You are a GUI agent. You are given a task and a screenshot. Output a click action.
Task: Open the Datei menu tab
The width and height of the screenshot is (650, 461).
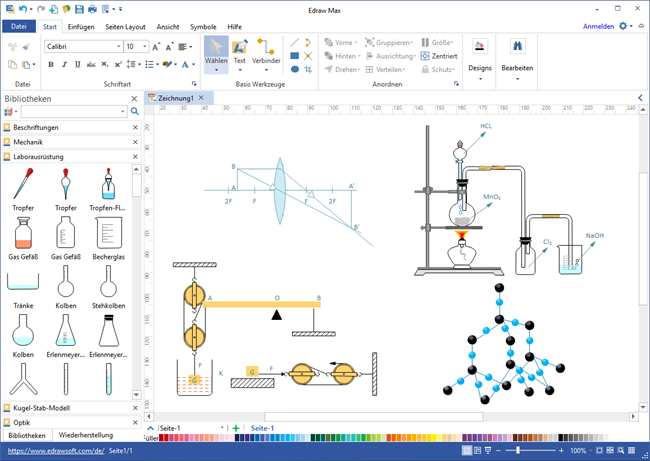tap(19, 26)
